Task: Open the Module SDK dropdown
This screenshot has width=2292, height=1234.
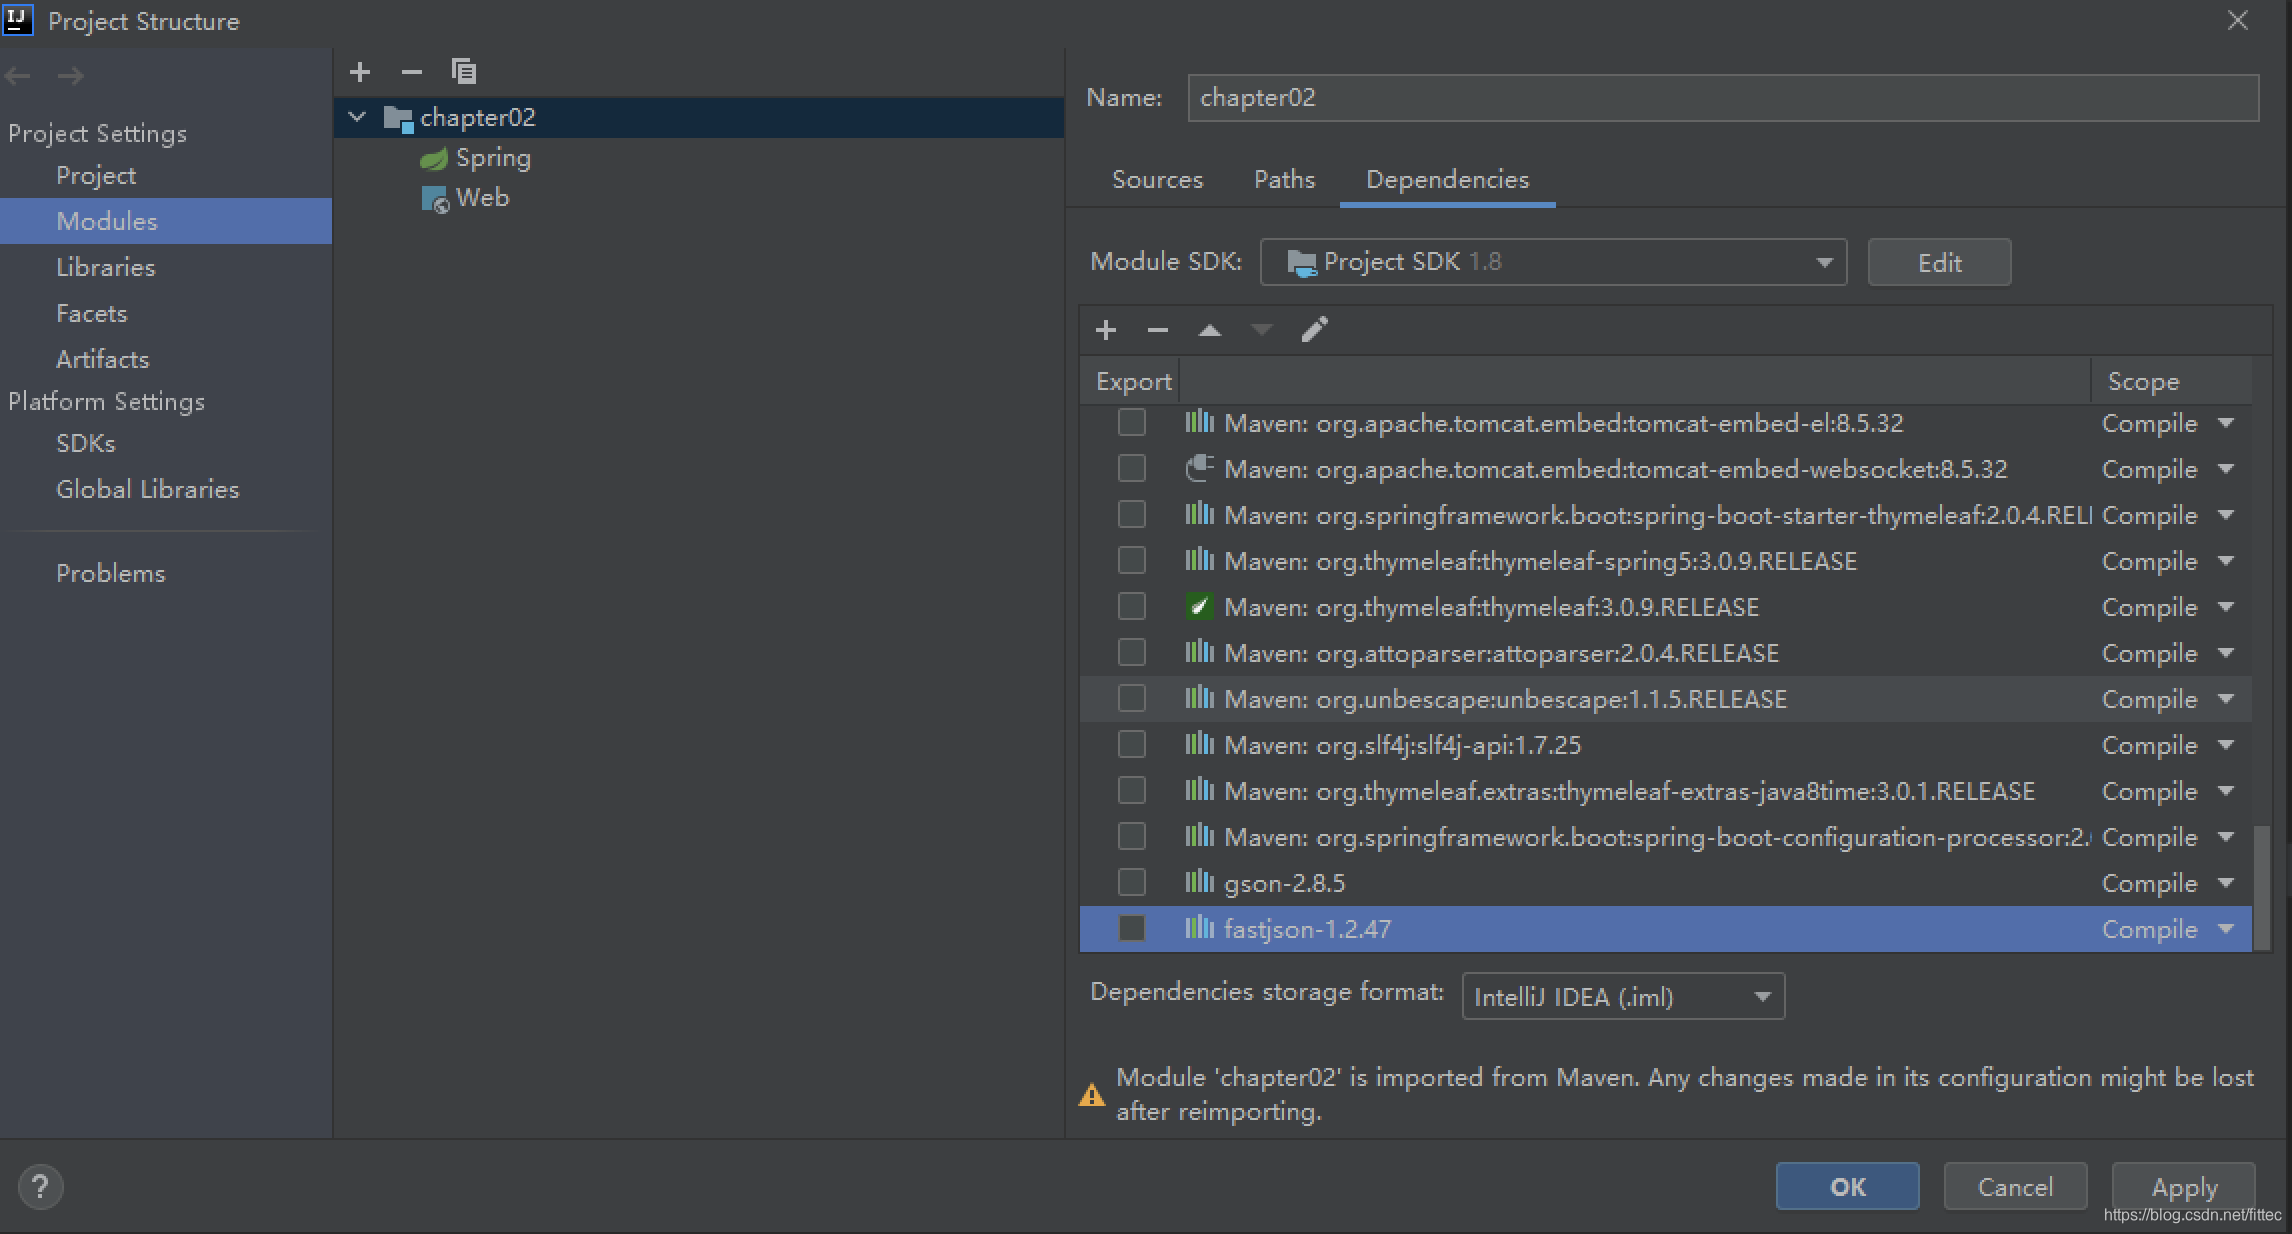Action: [1553, 262]
